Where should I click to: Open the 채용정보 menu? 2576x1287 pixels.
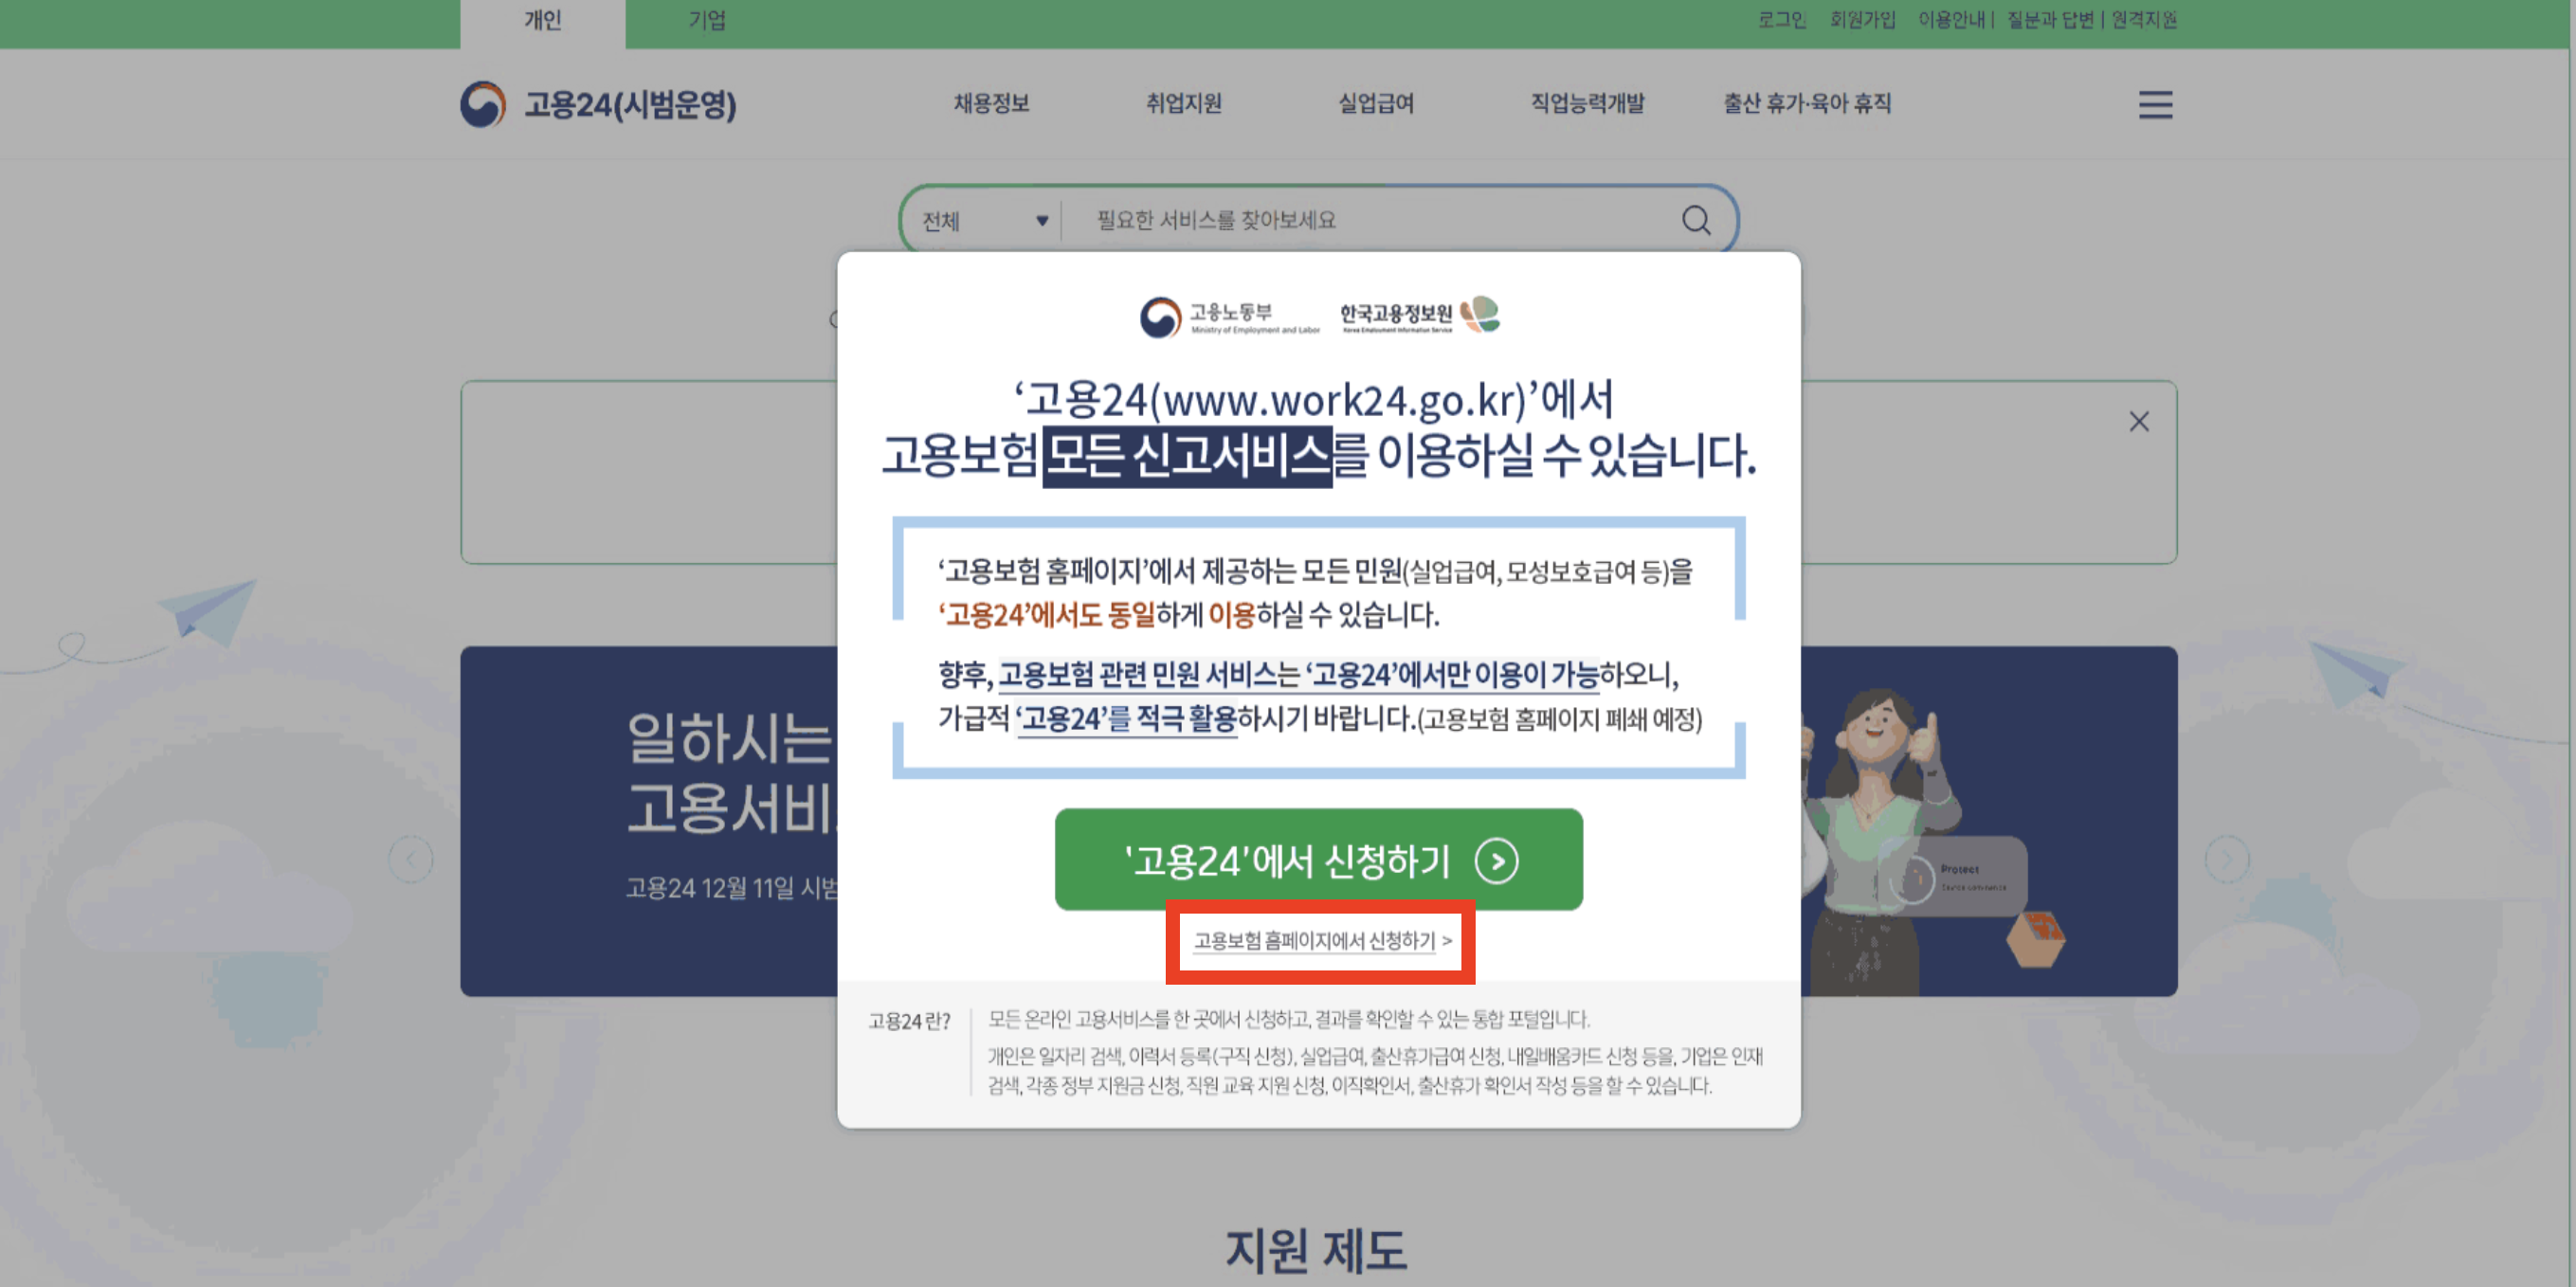tap(991, 104)
